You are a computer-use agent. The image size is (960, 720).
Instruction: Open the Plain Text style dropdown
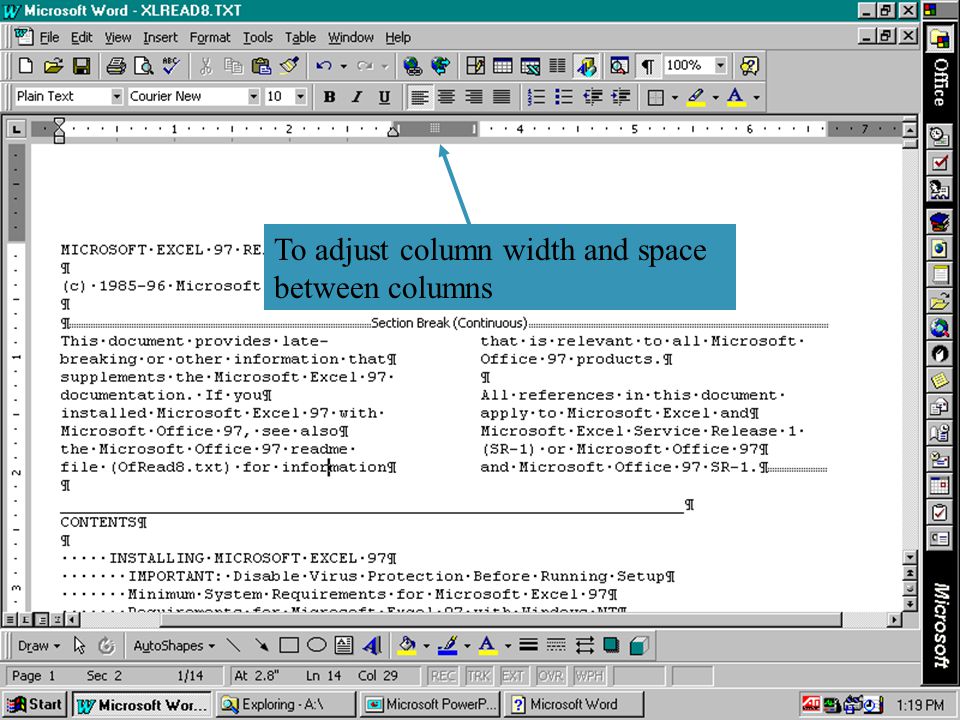click(117, 97)
